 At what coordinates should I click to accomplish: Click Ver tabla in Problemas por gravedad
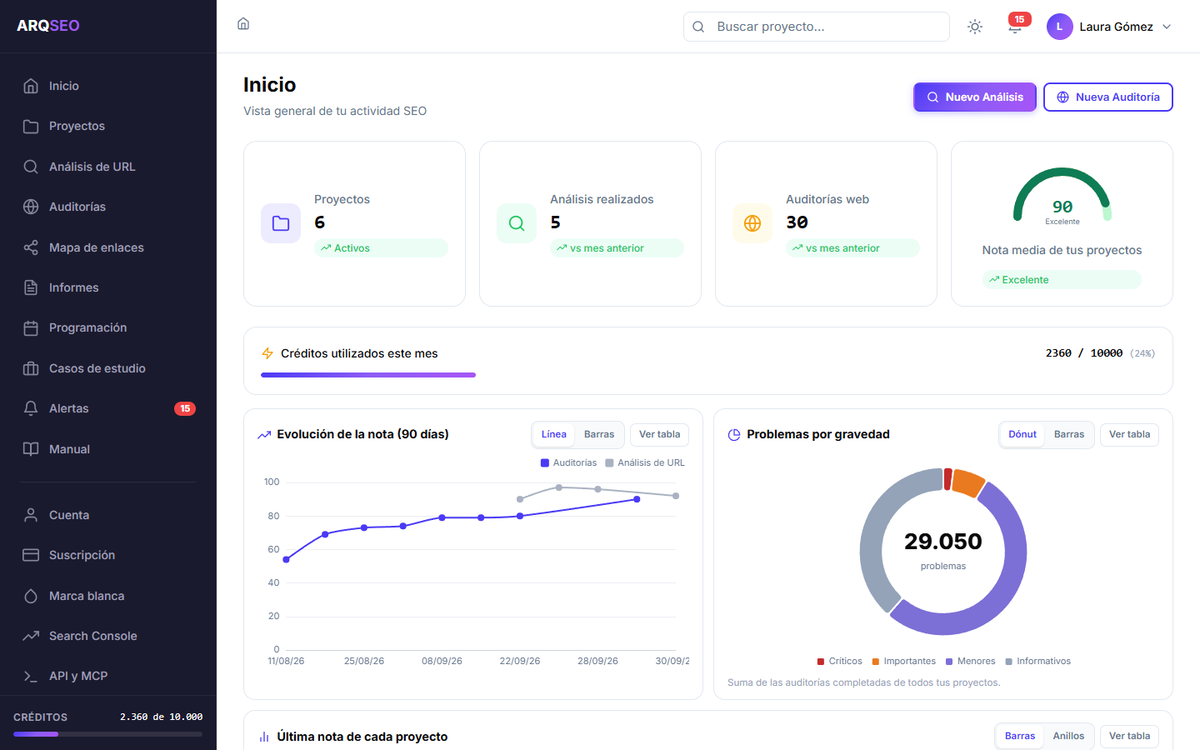coord(1130,434)
